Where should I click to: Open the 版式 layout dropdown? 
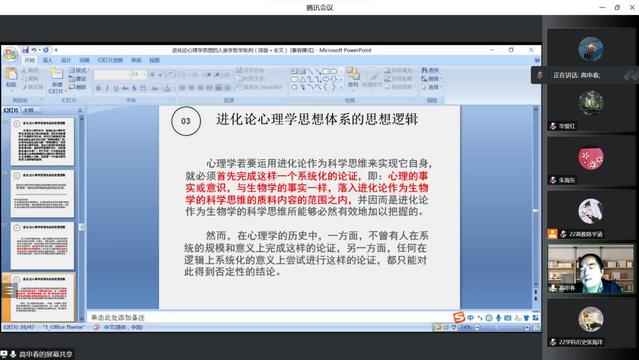(78, 71)
